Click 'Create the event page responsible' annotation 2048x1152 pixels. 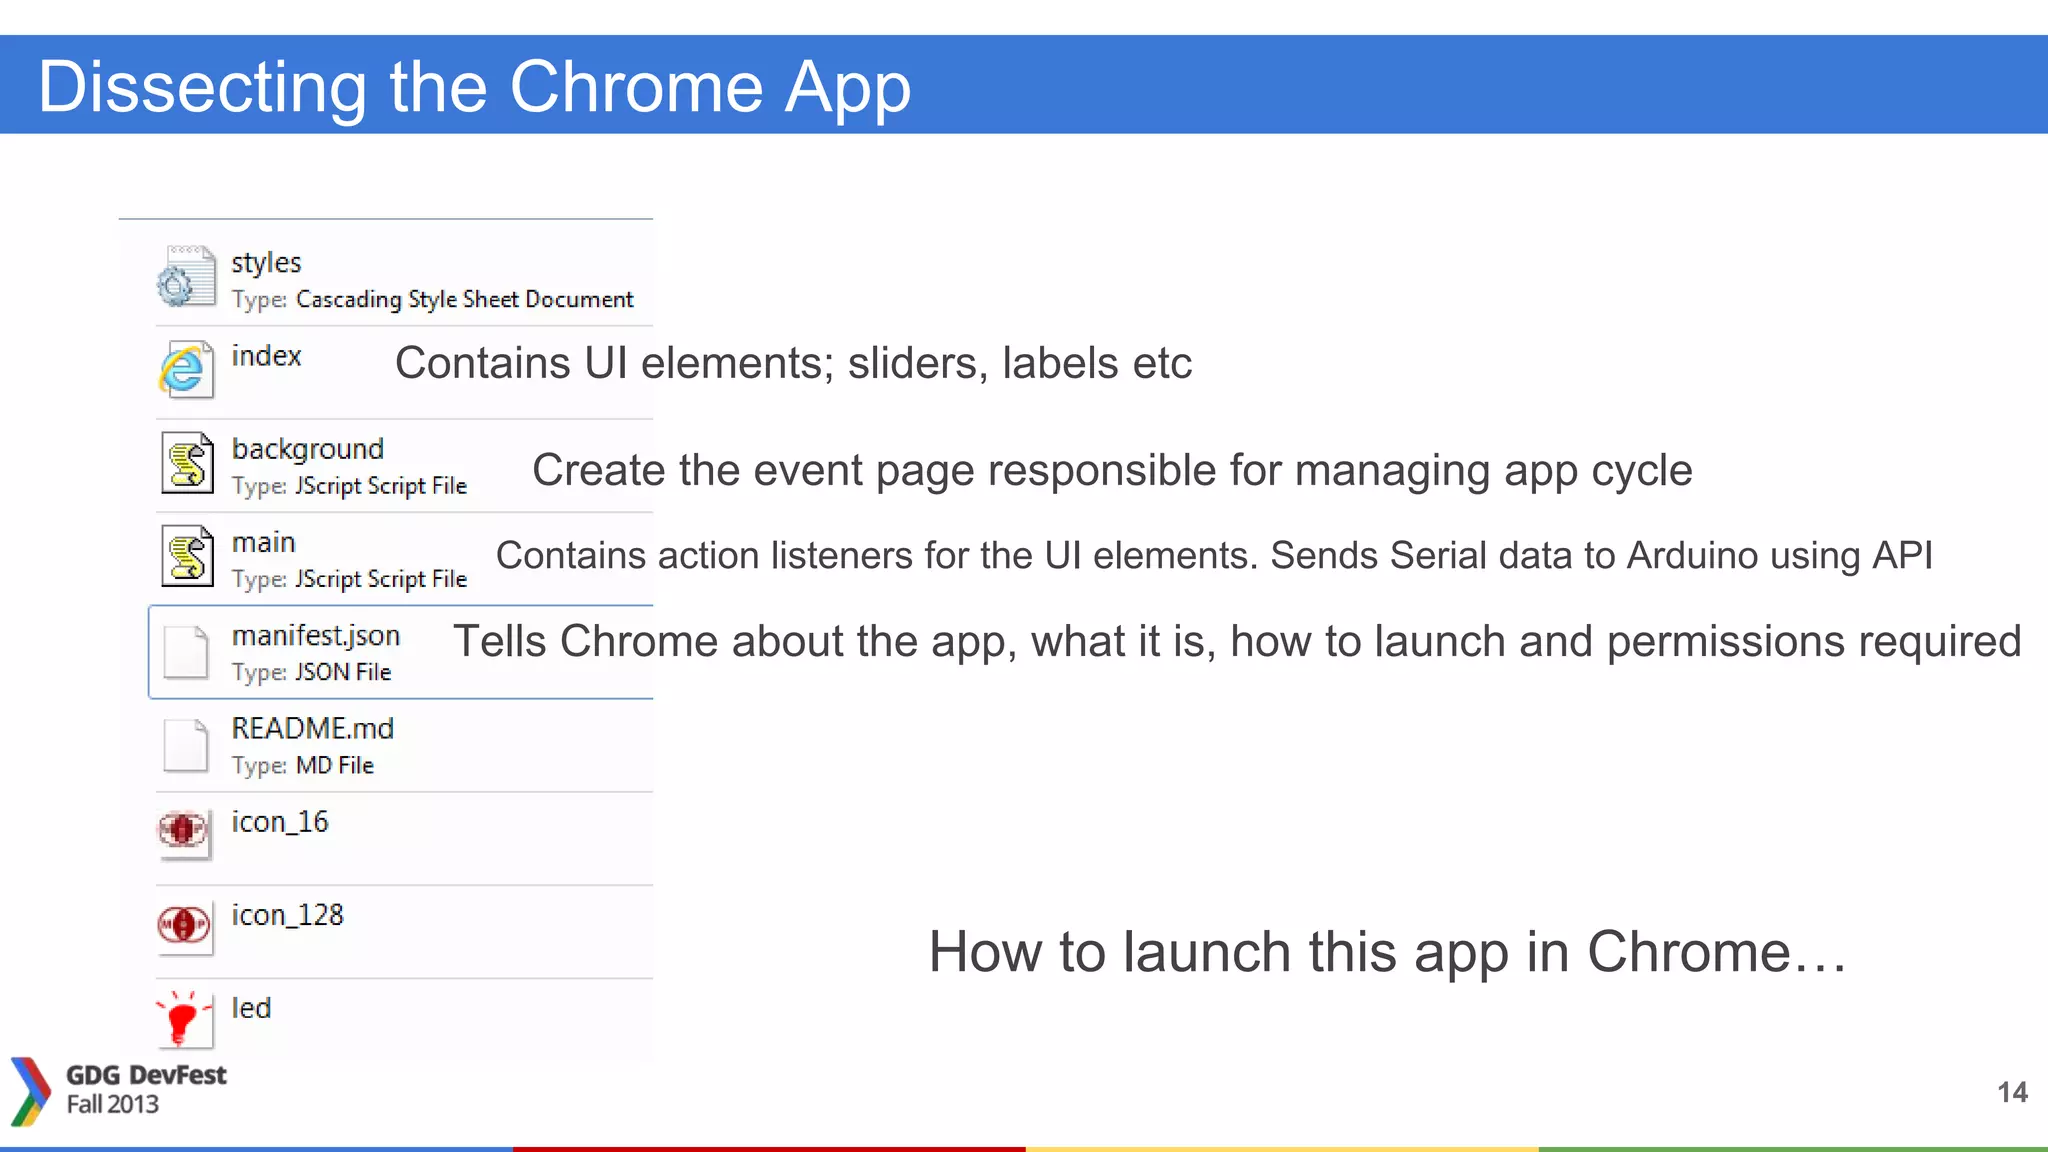click(1112, 470)
